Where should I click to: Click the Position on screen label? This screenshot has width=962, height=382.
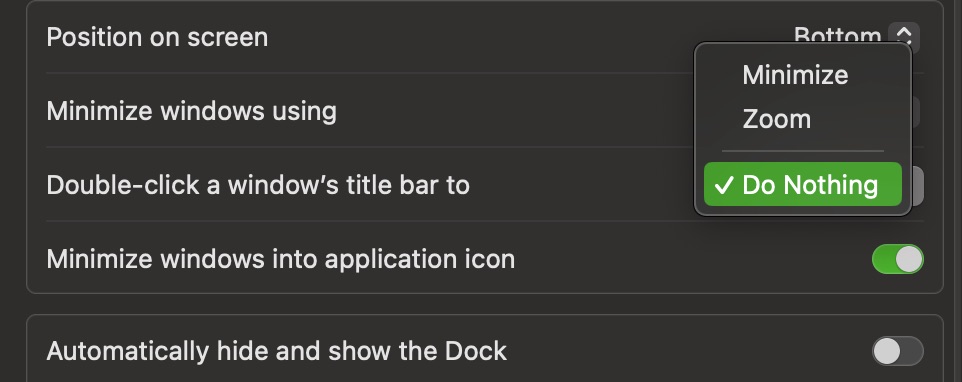pyautogui.click(x=157, y=37)
